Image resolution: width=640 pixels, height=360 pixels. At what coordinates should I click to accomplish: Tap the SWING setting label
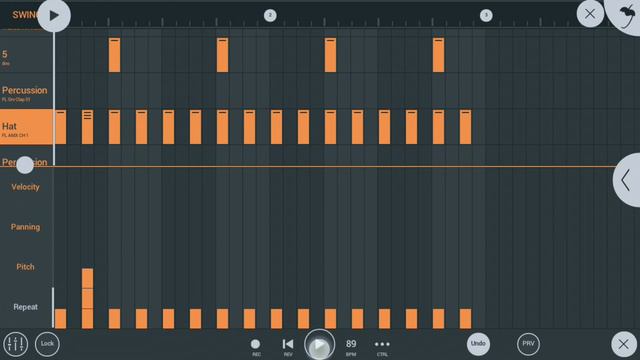tap(24, 15)
